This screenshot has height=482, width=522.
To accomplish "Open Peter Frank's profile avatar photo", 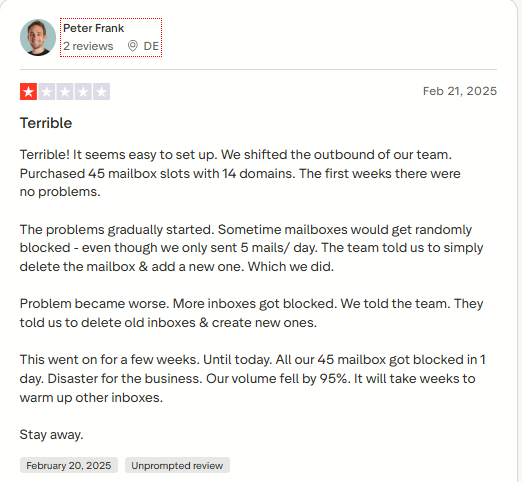I will tap(38, 37).
